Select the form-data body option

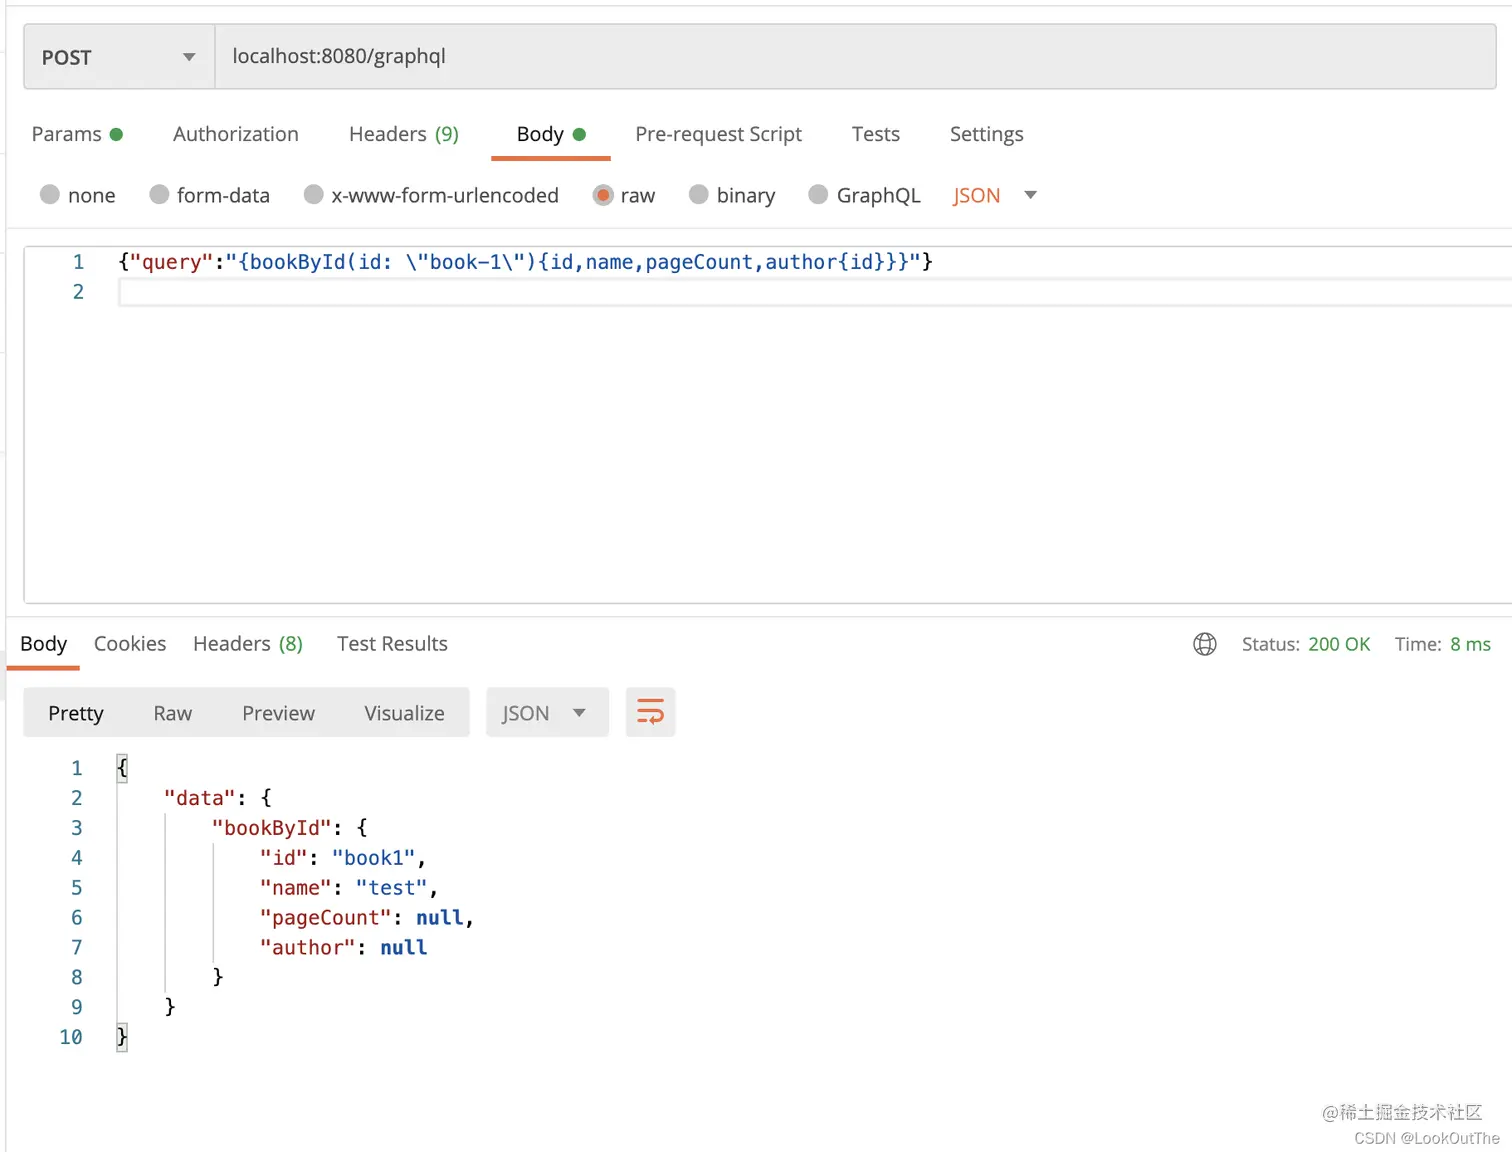(159, 195)
